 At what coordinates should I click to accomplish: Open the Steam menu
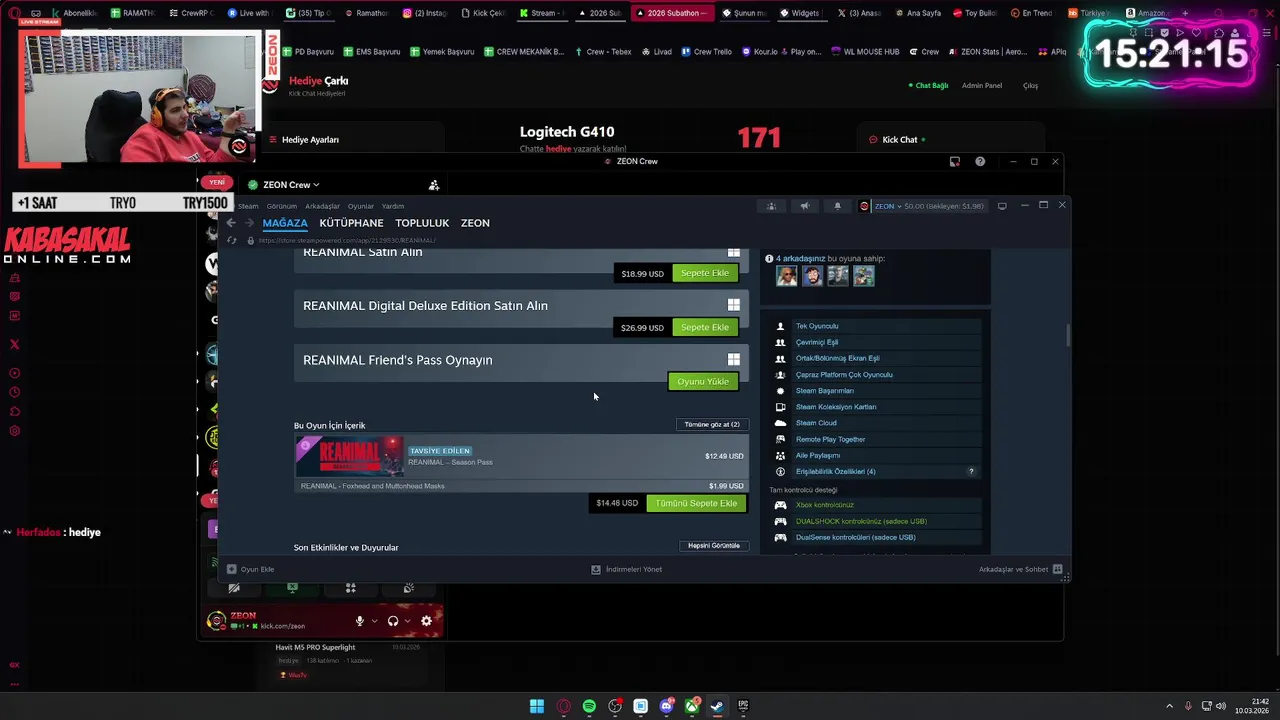248,206
